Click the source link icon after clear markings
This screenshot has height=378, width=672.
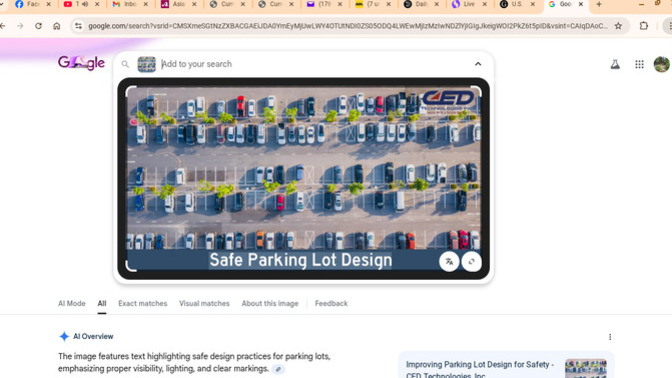point(278,369)
